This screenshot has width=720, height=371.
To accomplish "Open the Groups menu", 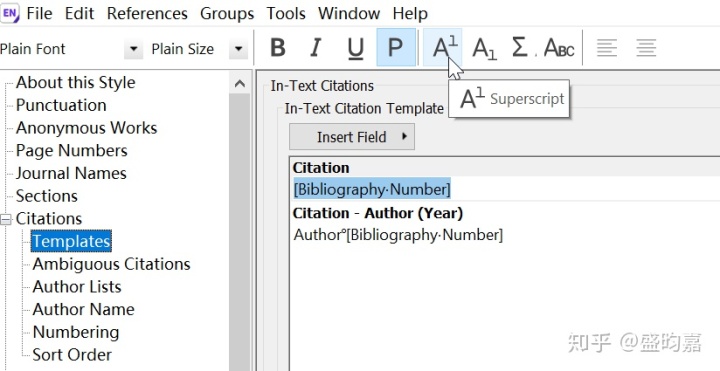I will pyautogui.click(x=227, y=13).
